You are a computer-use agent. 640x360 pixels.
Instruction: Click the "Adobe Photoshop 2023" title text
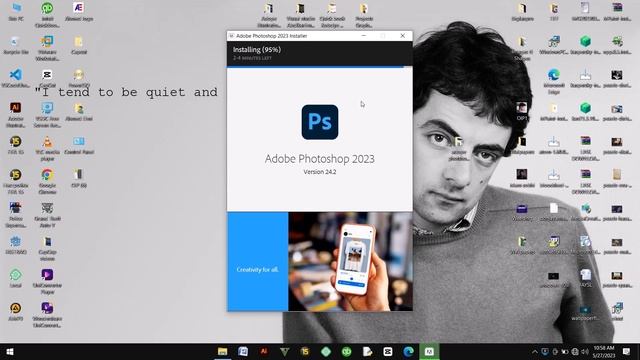coord(320,158)
